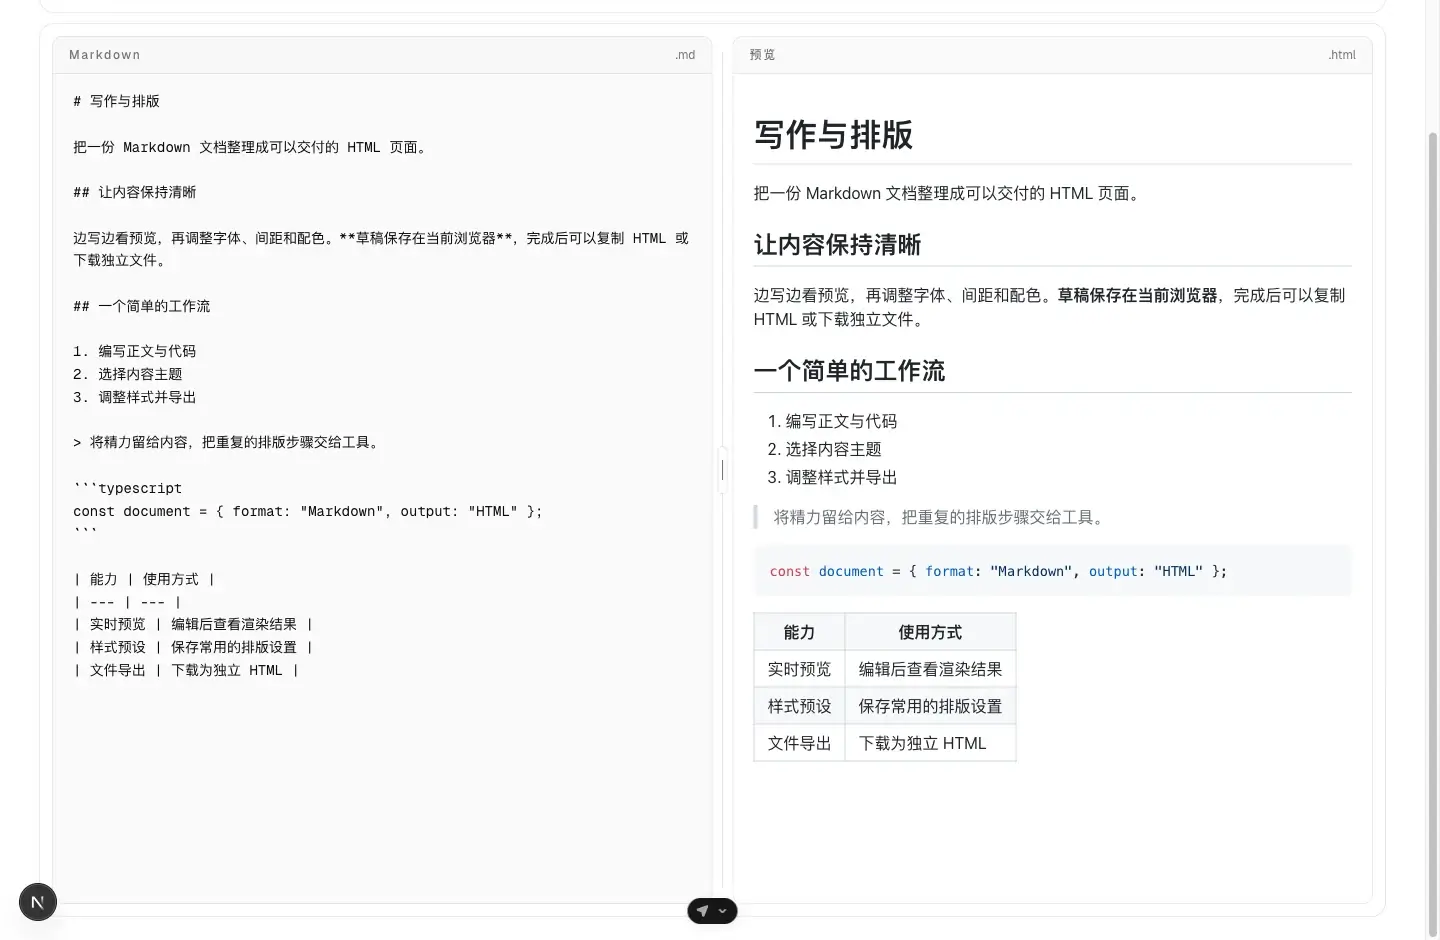
Task: Click the '让内容保持清晰' heading in preview
Action: click(x=837, y=245)
